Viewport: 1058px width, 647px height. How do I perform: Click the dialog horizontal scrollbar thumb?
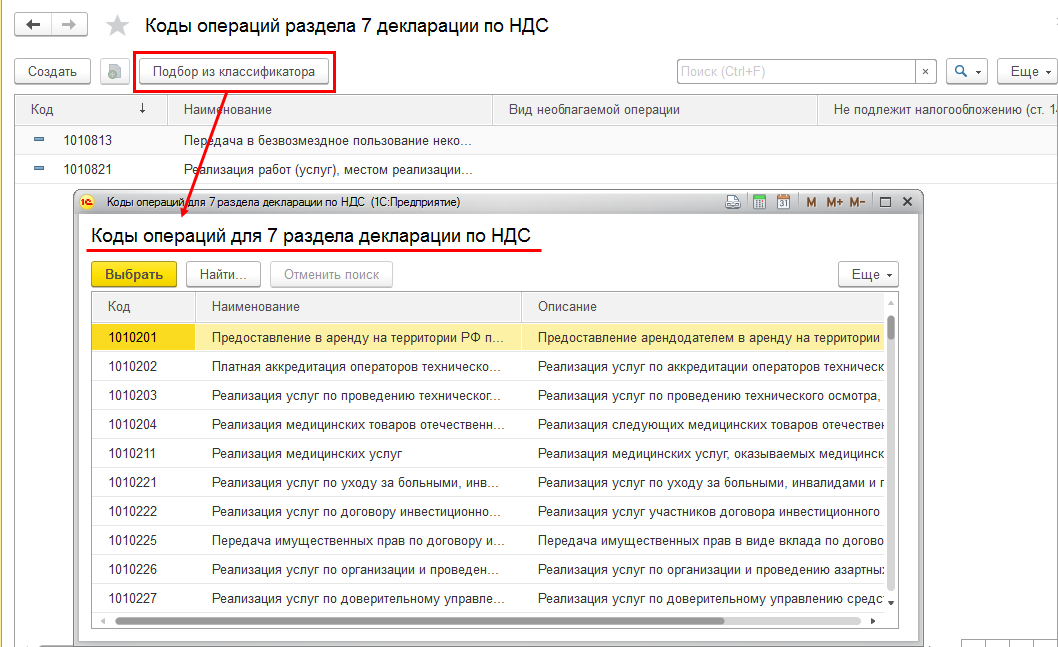[x=420, y=621]
